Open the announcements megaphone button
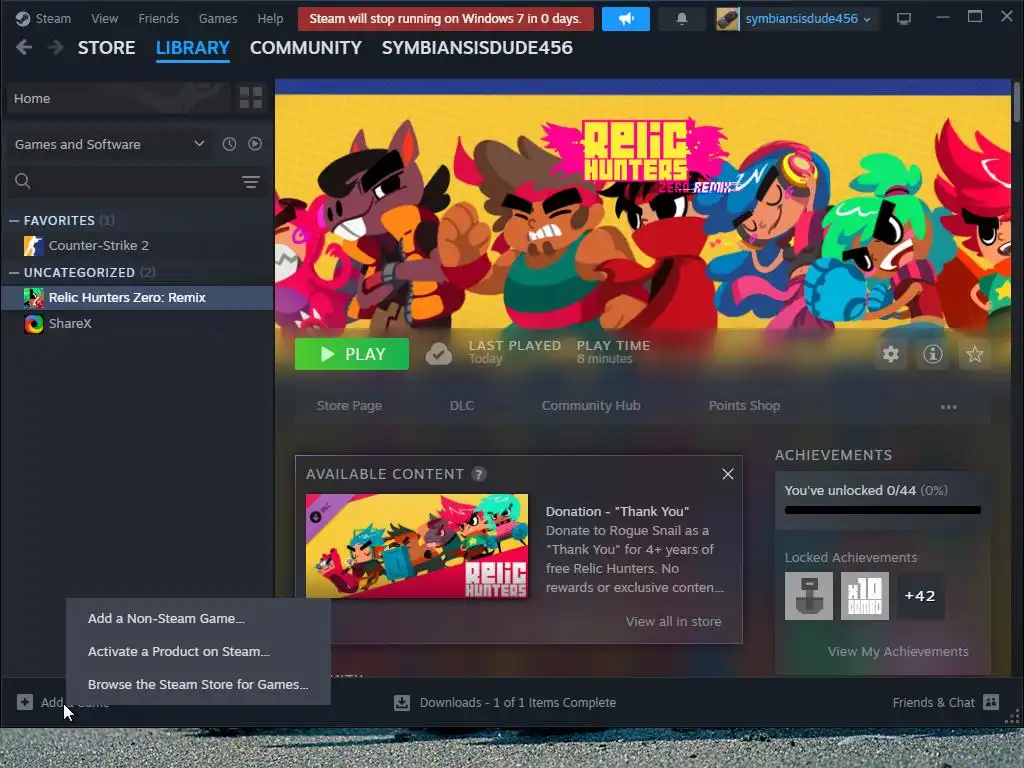This screenshot has width=1024, height=768. click(626, 19)
